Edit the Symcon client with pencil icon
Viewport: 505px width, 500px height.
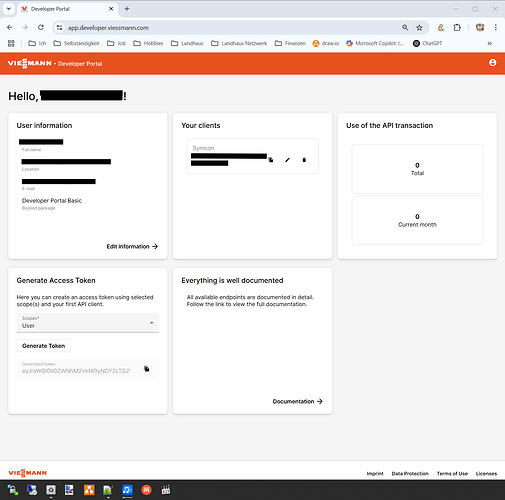(x=287, y=160)
